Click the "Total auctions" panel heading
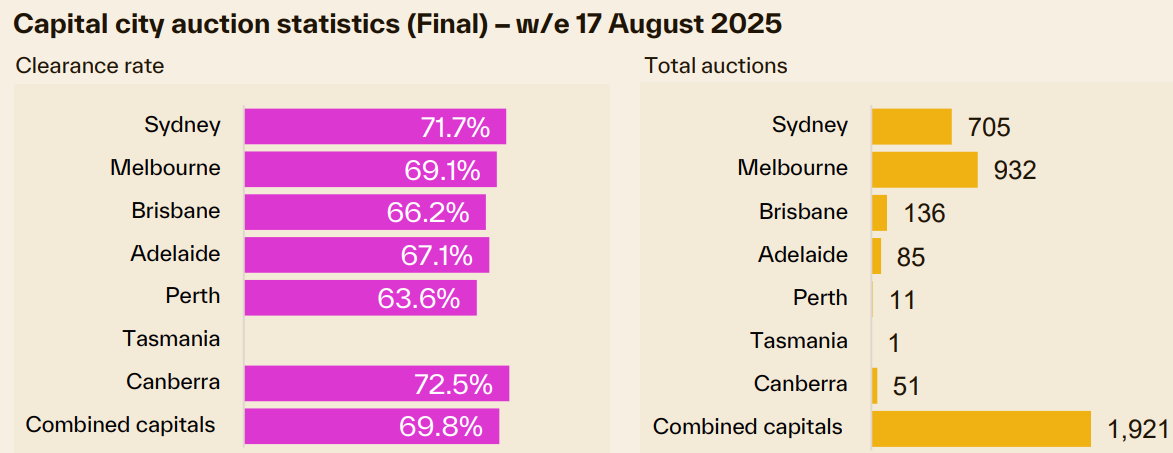The width and height of the screenshot is (1173, 453). [716, 66]
